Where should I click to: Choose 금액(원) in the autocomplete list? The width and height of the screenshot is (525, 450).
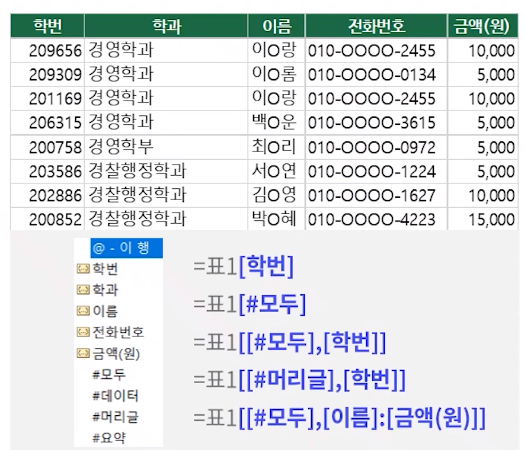click(x=116, y=354)
